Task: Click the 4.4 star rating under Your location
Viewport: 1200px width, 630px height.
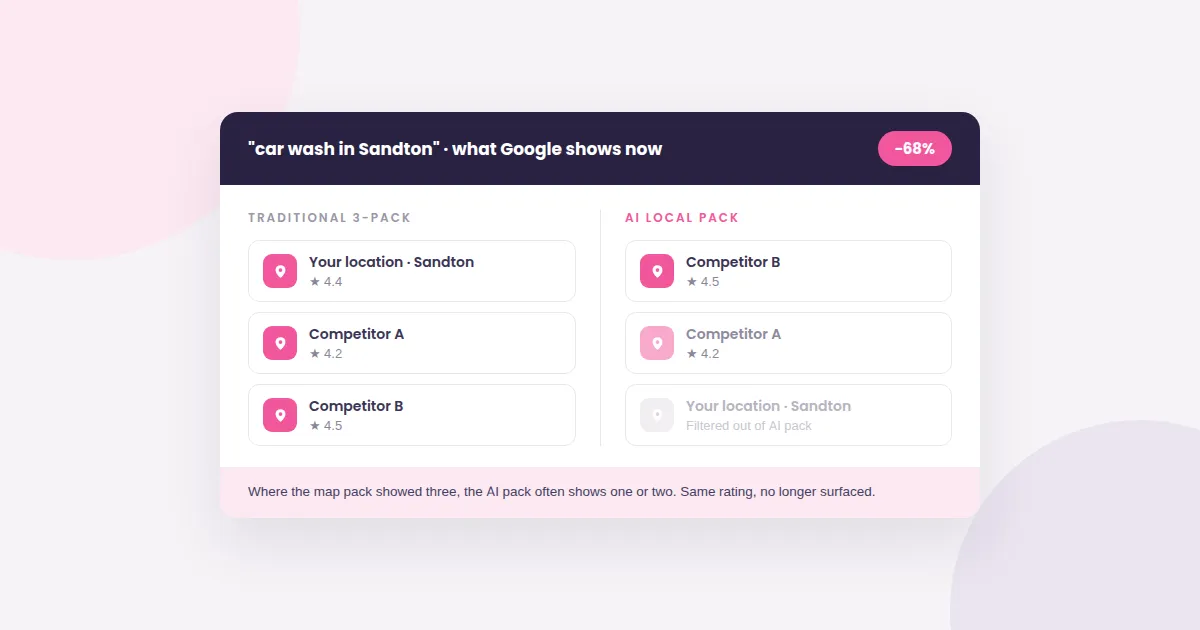Action: (326, 282)
